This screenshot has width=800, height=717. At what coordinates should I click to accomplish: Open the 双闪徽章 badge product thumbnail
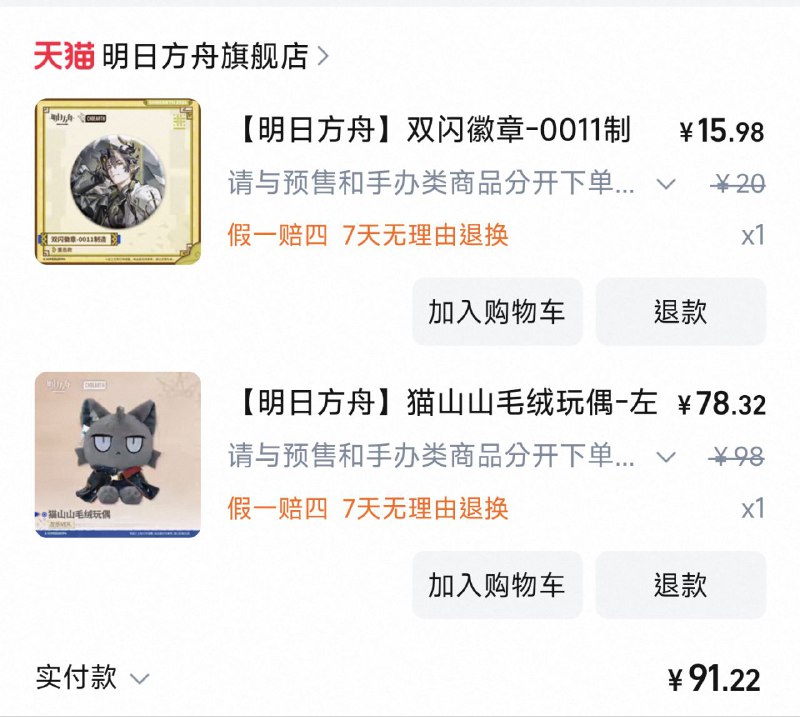click(x=117, y=181)
